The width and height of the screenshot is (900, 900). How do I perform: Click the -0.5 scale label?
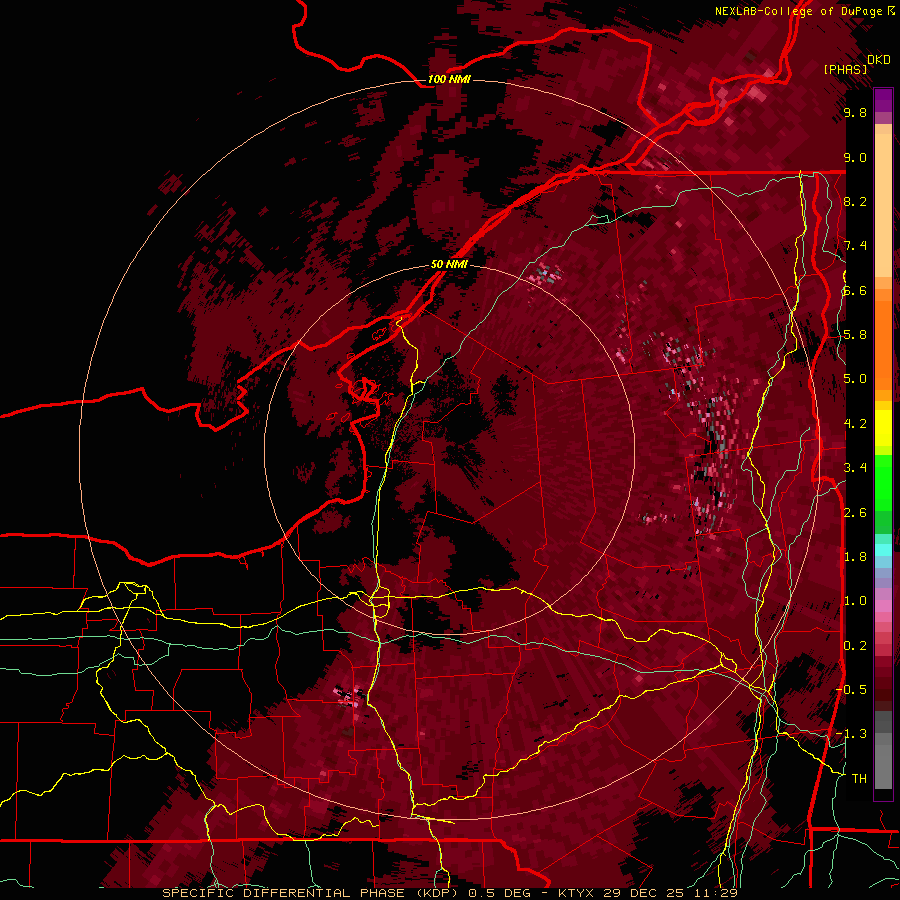(x=851, y=690)
